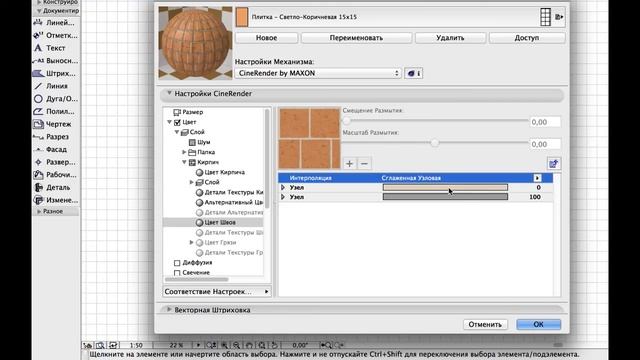The height and width of the screenshot is (360, 640).
Task: Click the tile texture preview thumbnail
Action: click(x=309, y=138)
